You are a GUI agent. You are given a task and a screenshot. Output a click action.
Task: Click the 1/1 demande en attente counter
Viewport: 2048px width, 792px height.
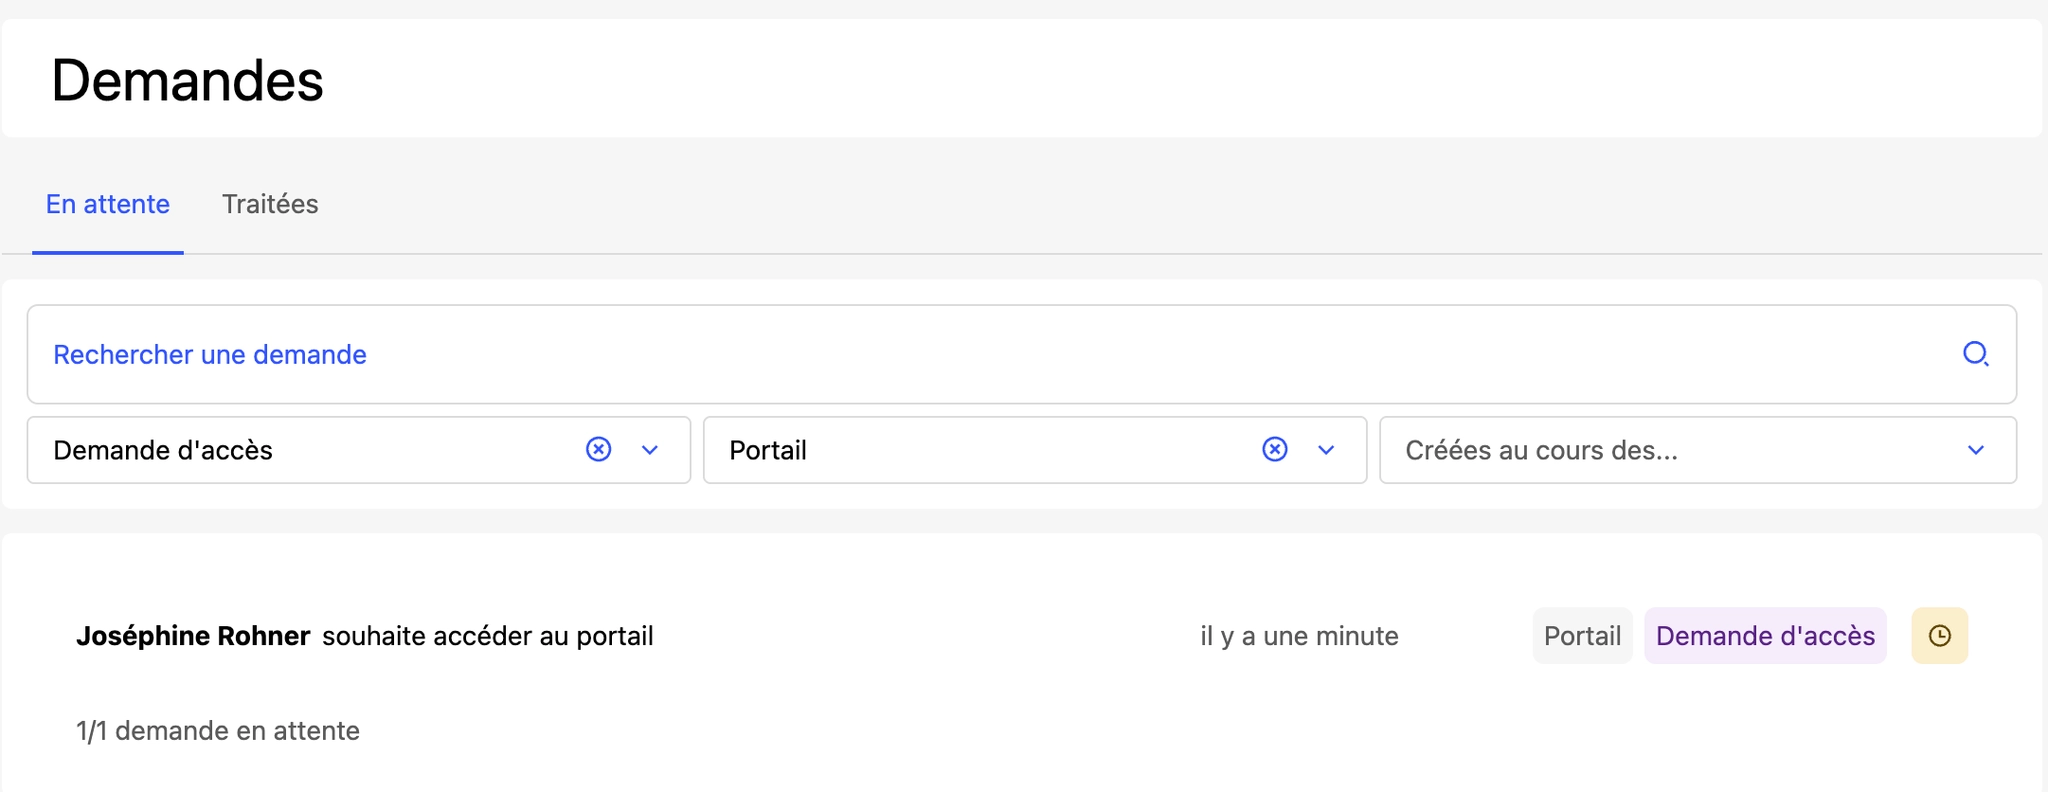click(218, 731)
